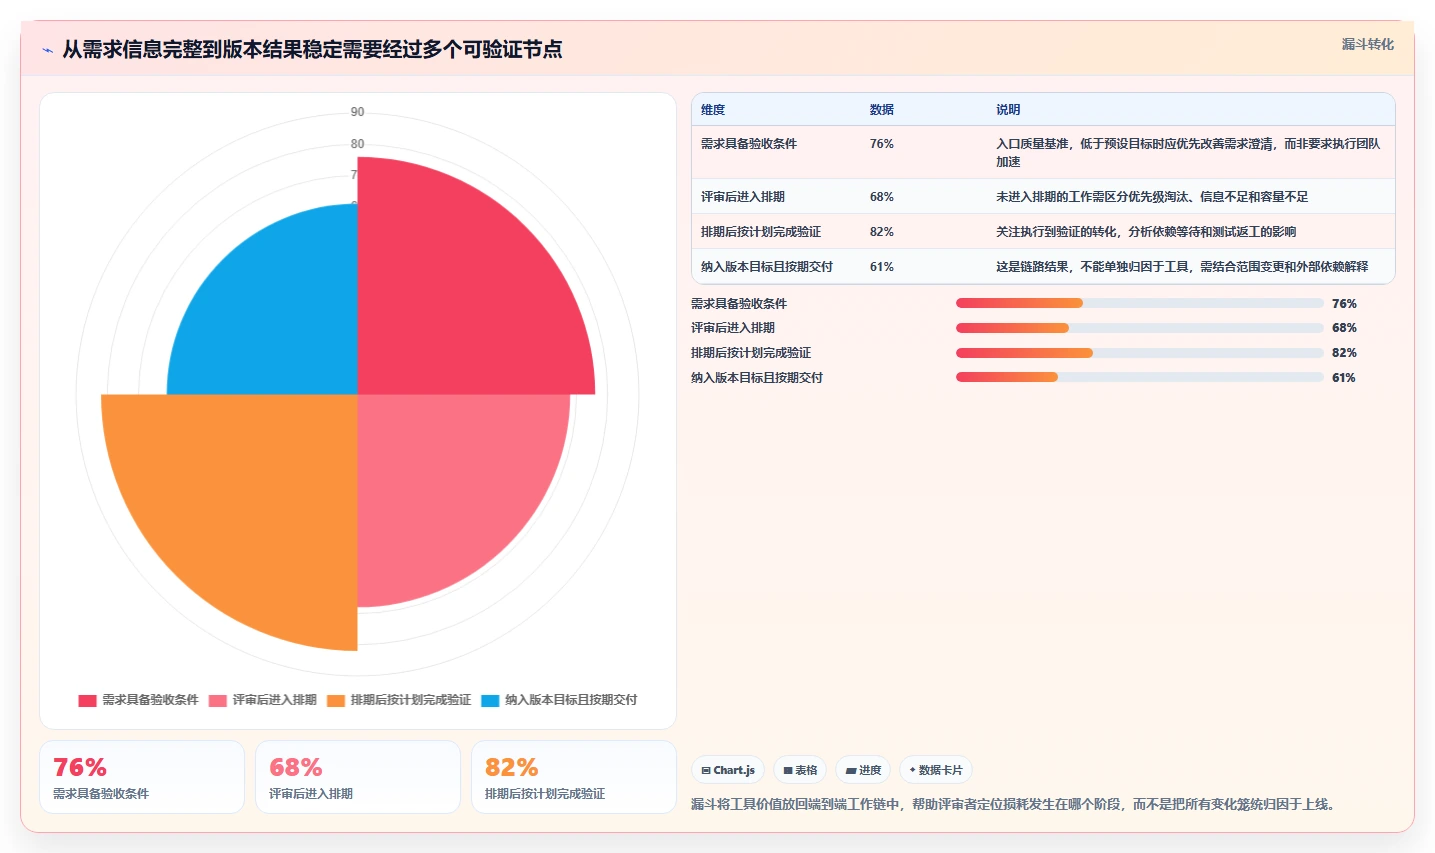
Task: Click the Chart.js chip icon
Action: pos(706,770)
